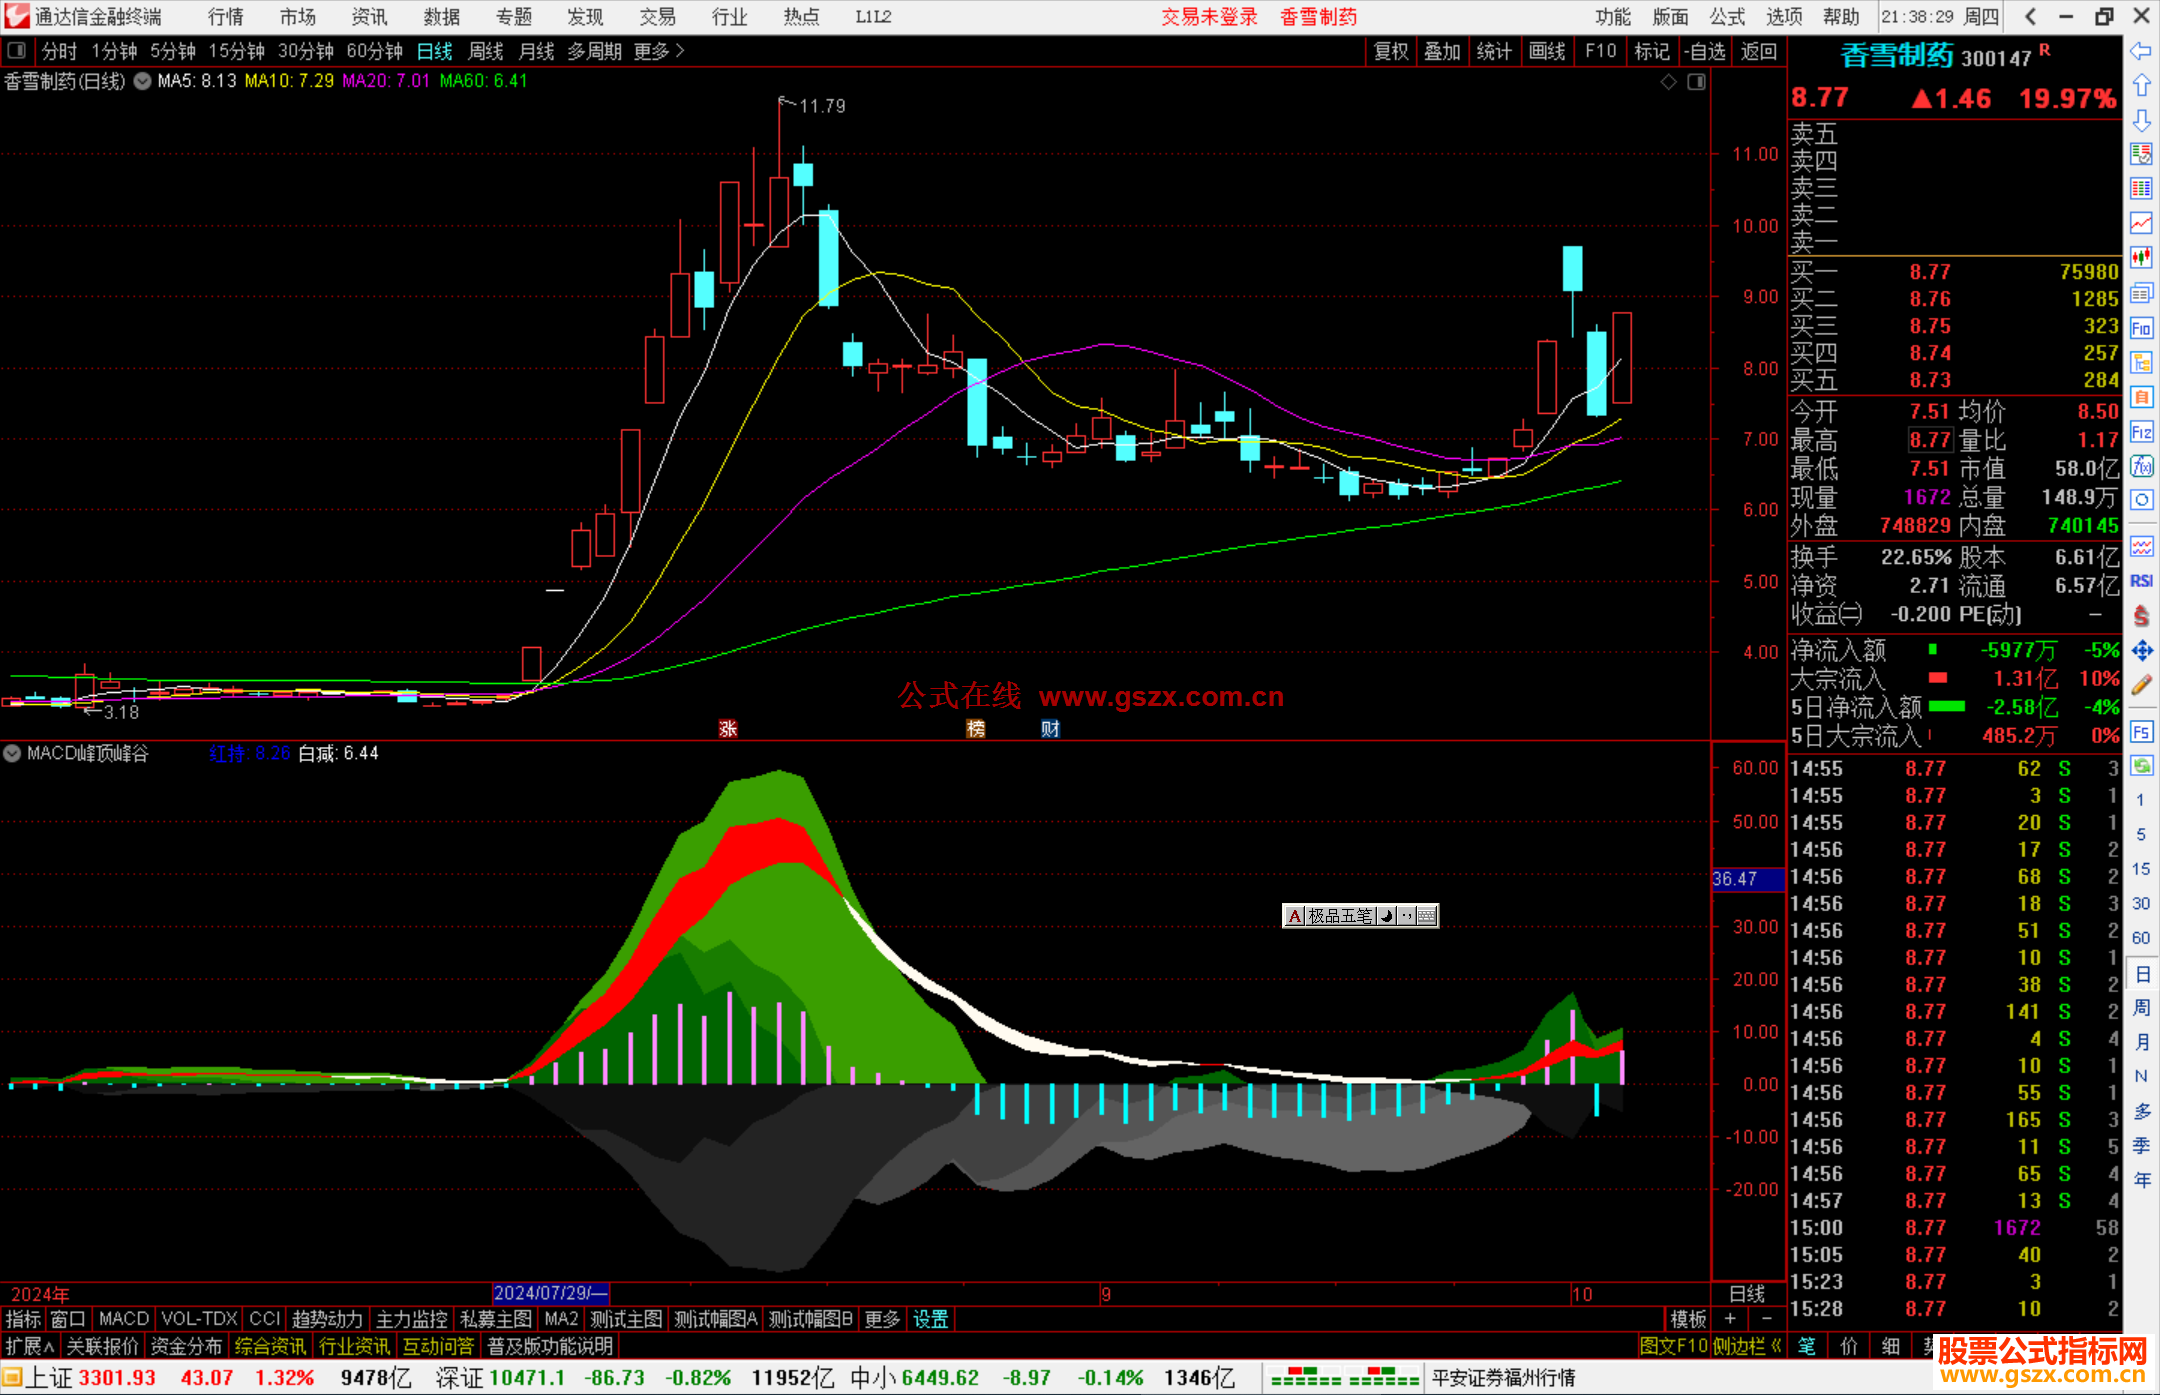The height and width of the screenshot is (1395, 2160).
Task: Click the RSI indicator icon in sidebar
Action: tap(2141, 580)
